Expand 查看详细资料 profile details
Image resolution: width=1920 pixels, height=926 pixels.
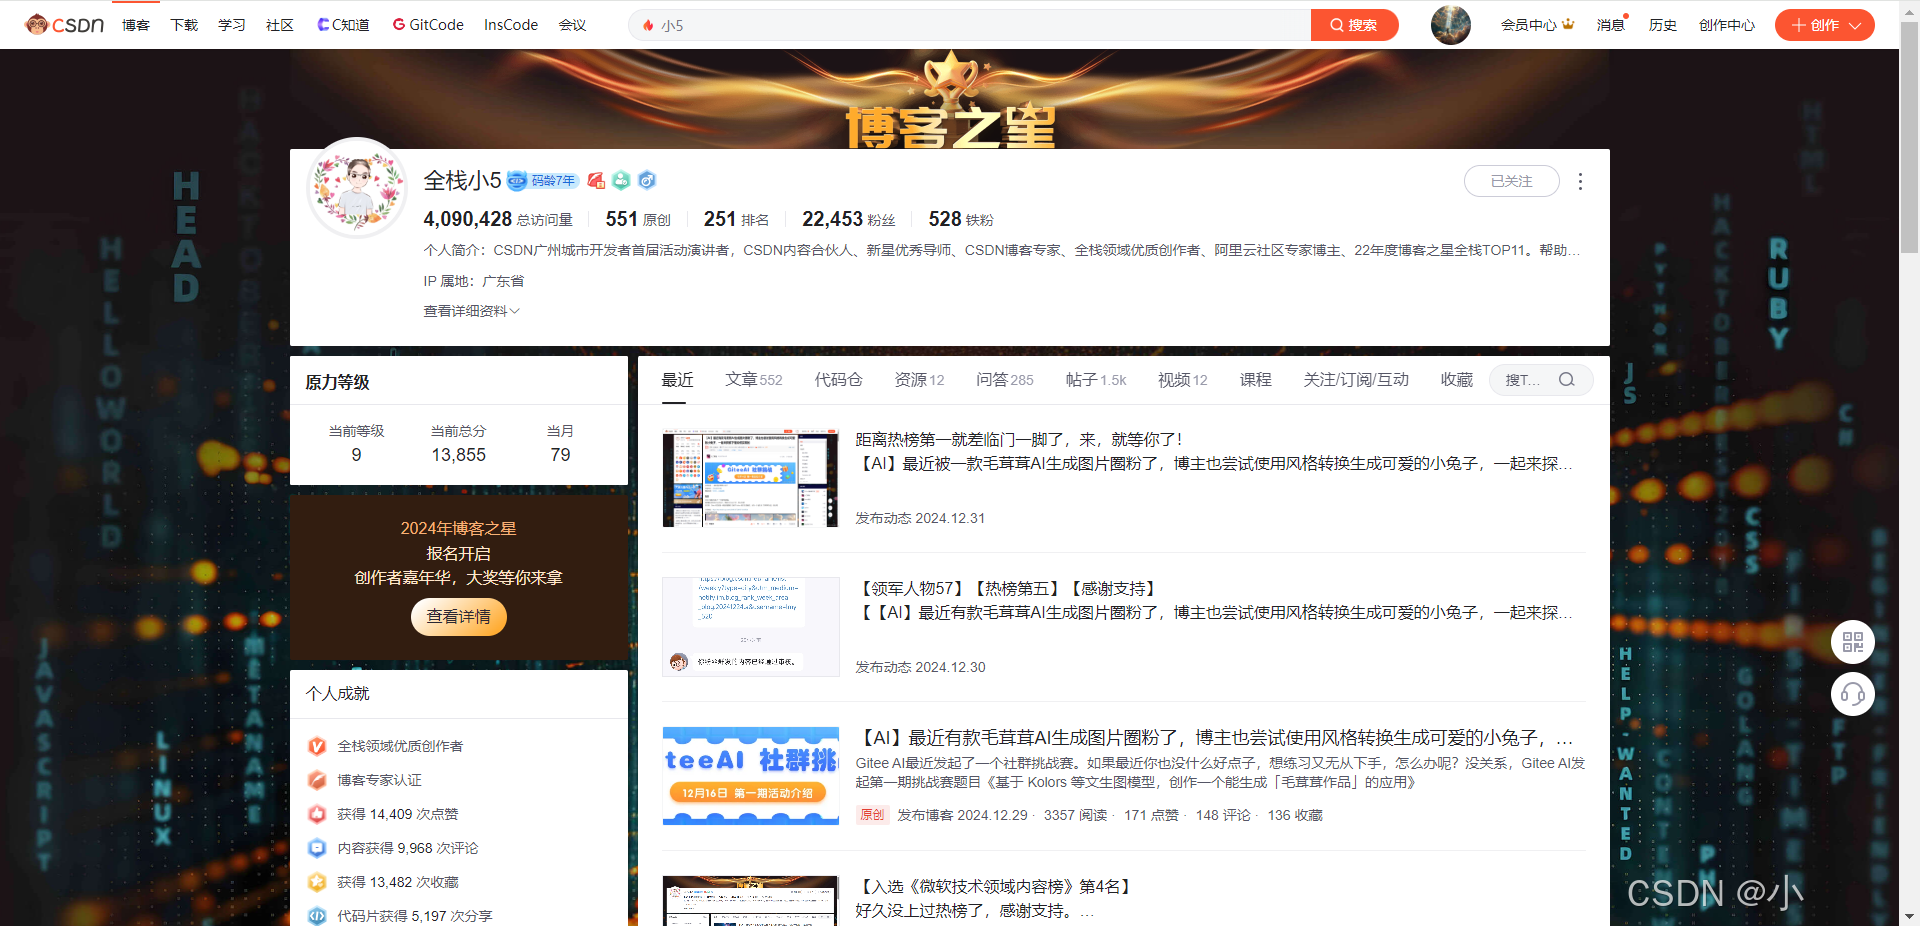tap(471, 311)
